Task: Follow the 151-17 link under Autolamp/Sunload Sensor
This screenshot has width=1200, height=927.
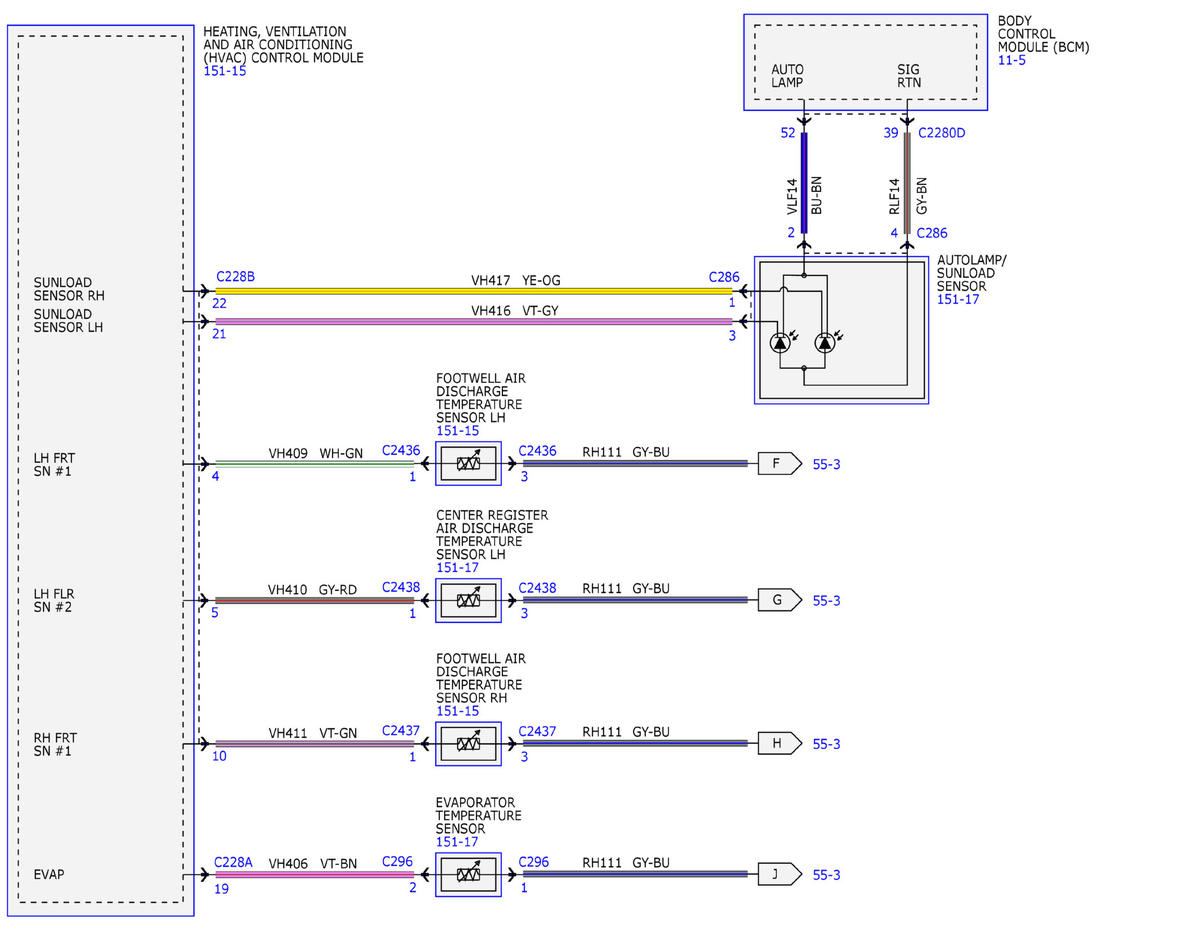Action: pyautogui.click(x=959, y=300)
